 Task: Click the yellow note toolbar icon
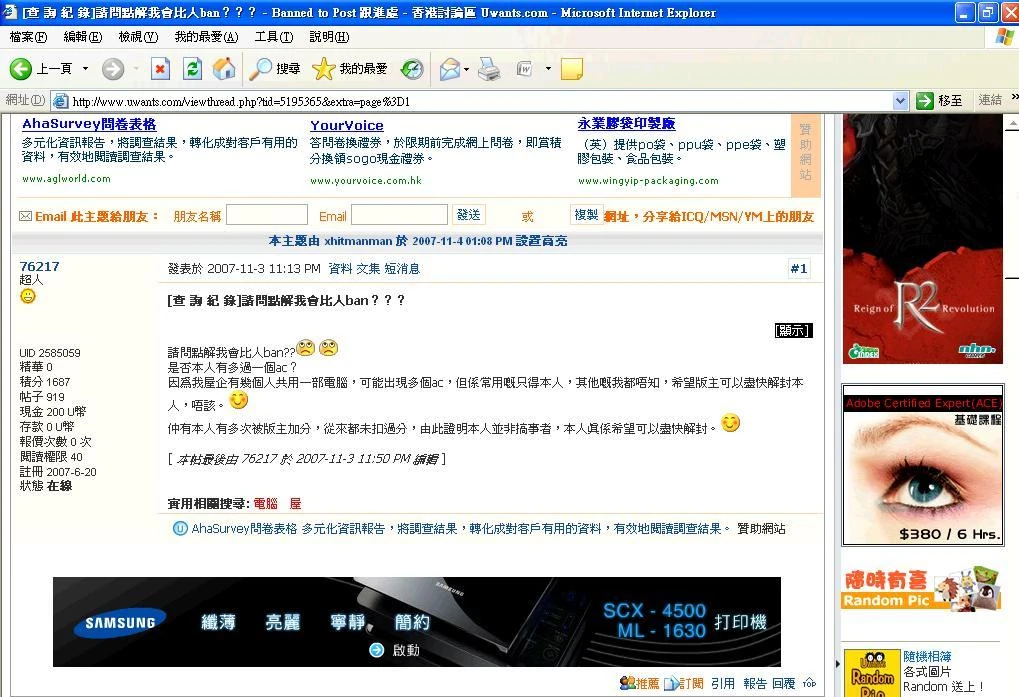[572, 68]
